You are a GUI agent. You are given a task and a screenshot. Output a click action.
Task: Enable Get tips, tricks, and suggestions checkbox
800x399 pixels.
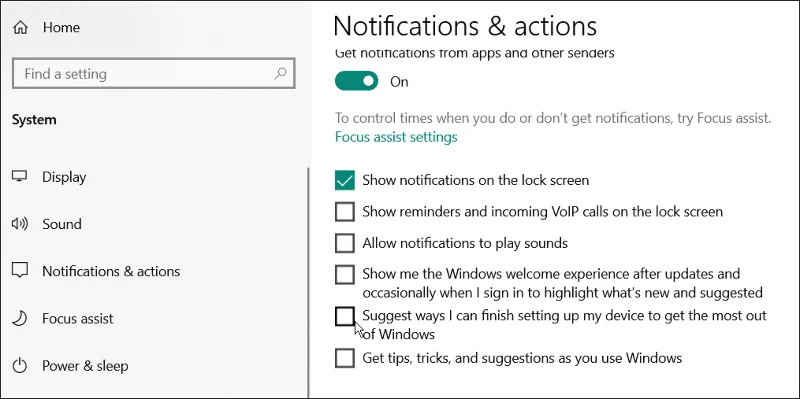(x=345, y=358)
